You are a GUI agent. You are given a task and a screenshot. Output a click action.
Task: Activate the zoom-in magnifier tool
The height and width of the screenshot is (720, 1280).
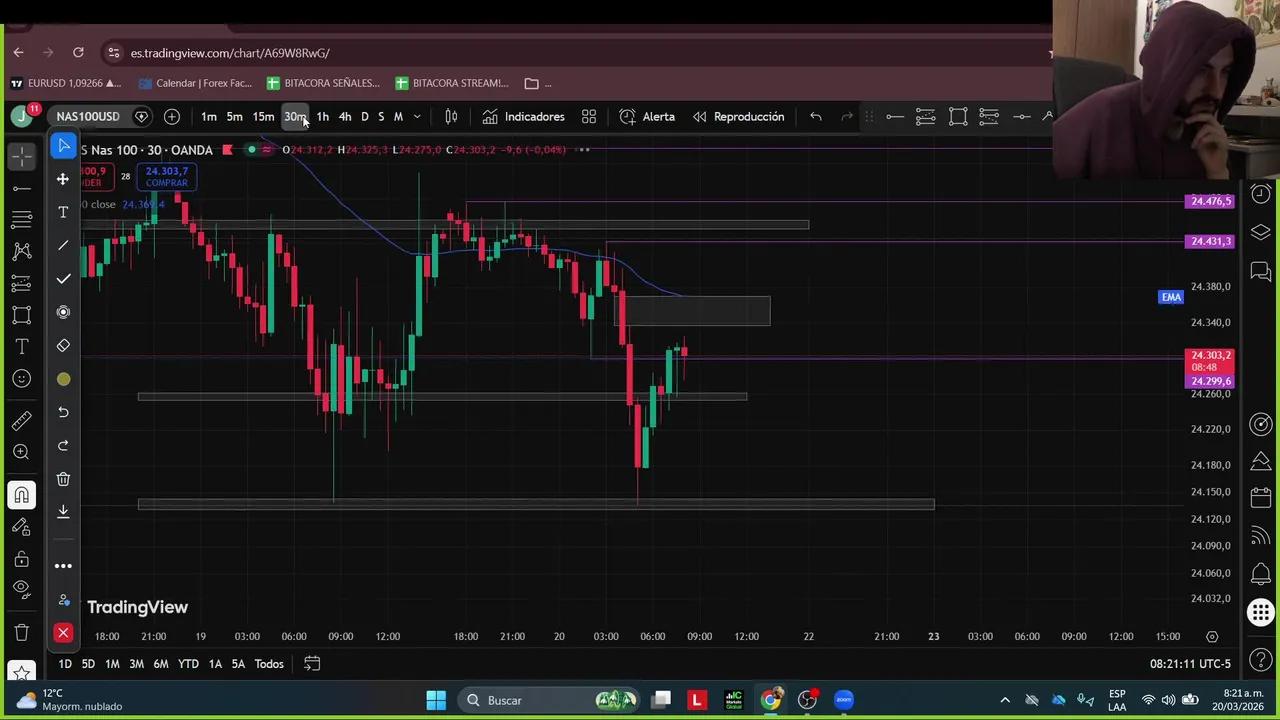point(21,452)
